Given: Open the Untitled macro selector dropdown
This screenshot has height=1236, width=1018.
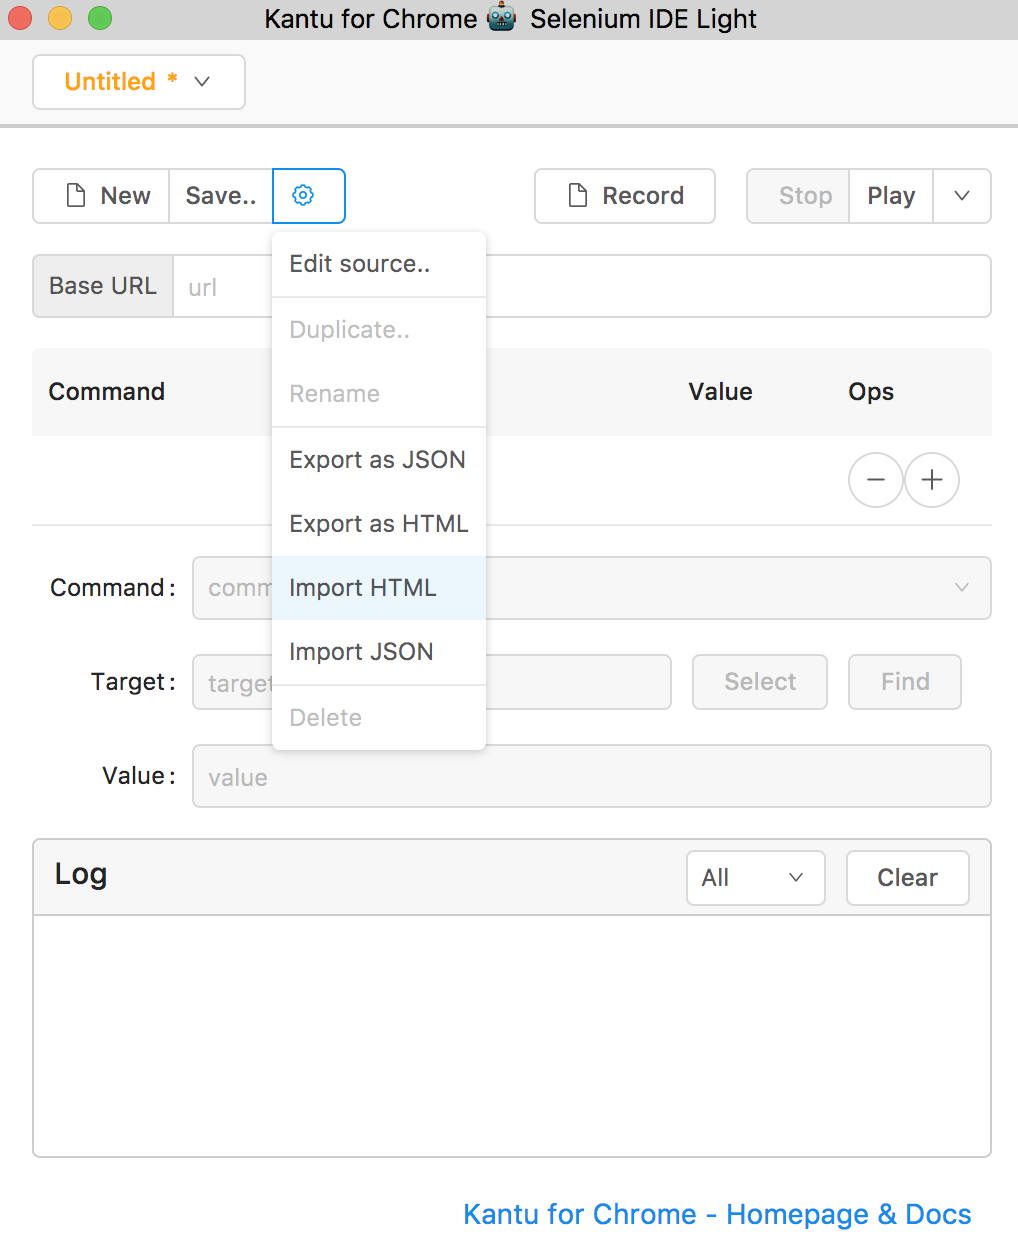Looking at the screenshot, I should pos(139,82).
